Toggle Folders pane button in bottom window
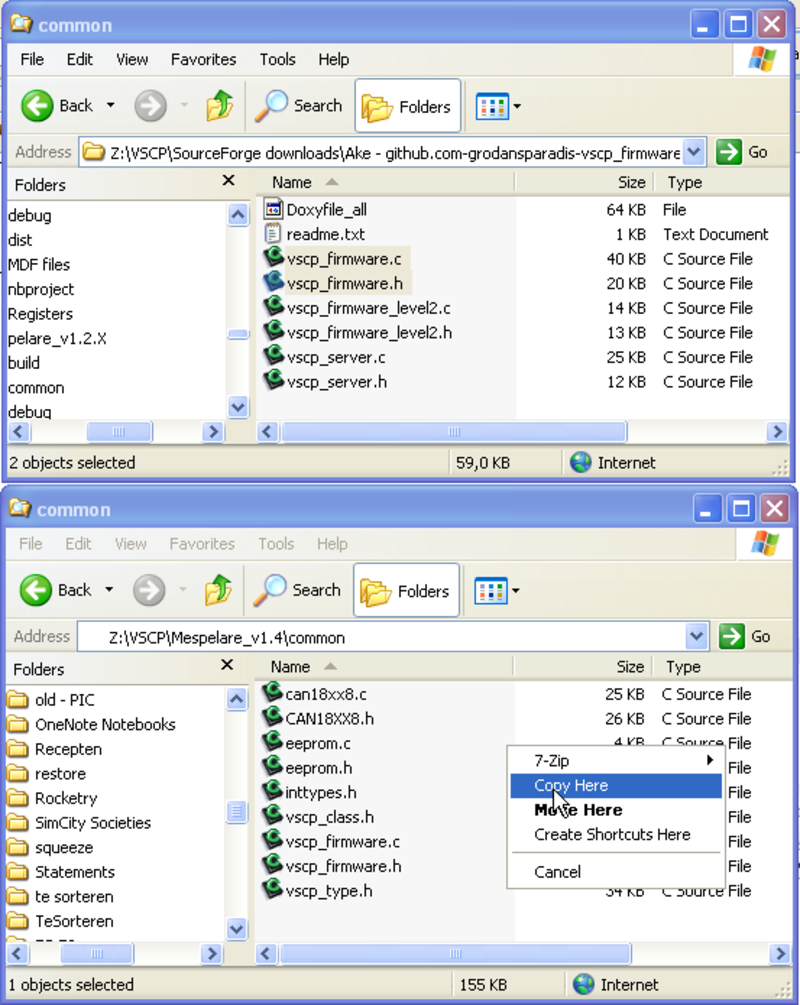Viewport: 800px width, 1005px height. 406,591
